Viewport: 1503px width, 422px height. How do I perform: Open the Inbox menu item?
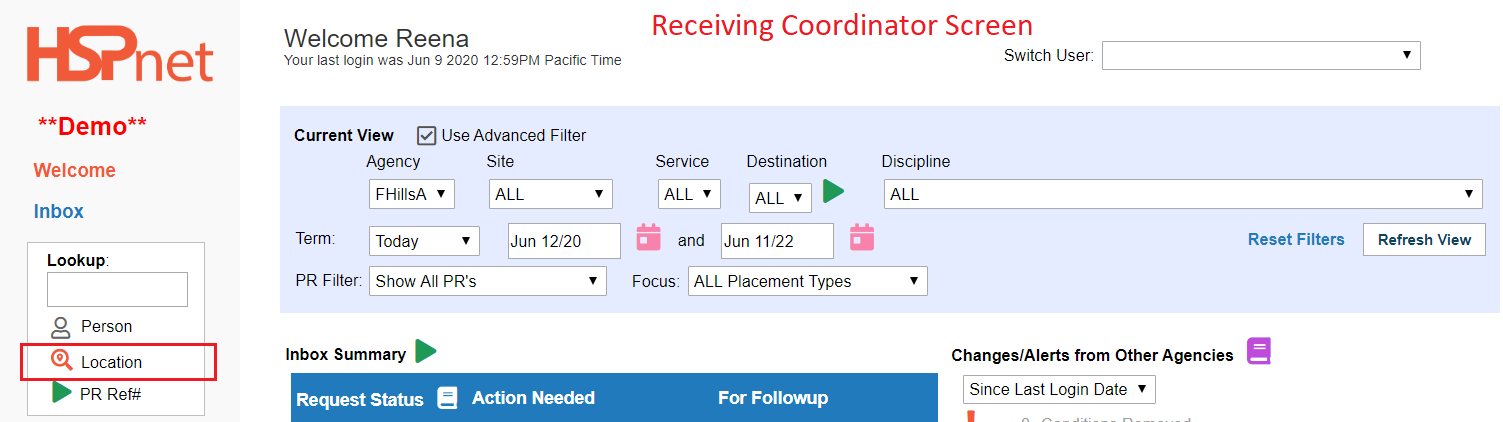point(59,211)
